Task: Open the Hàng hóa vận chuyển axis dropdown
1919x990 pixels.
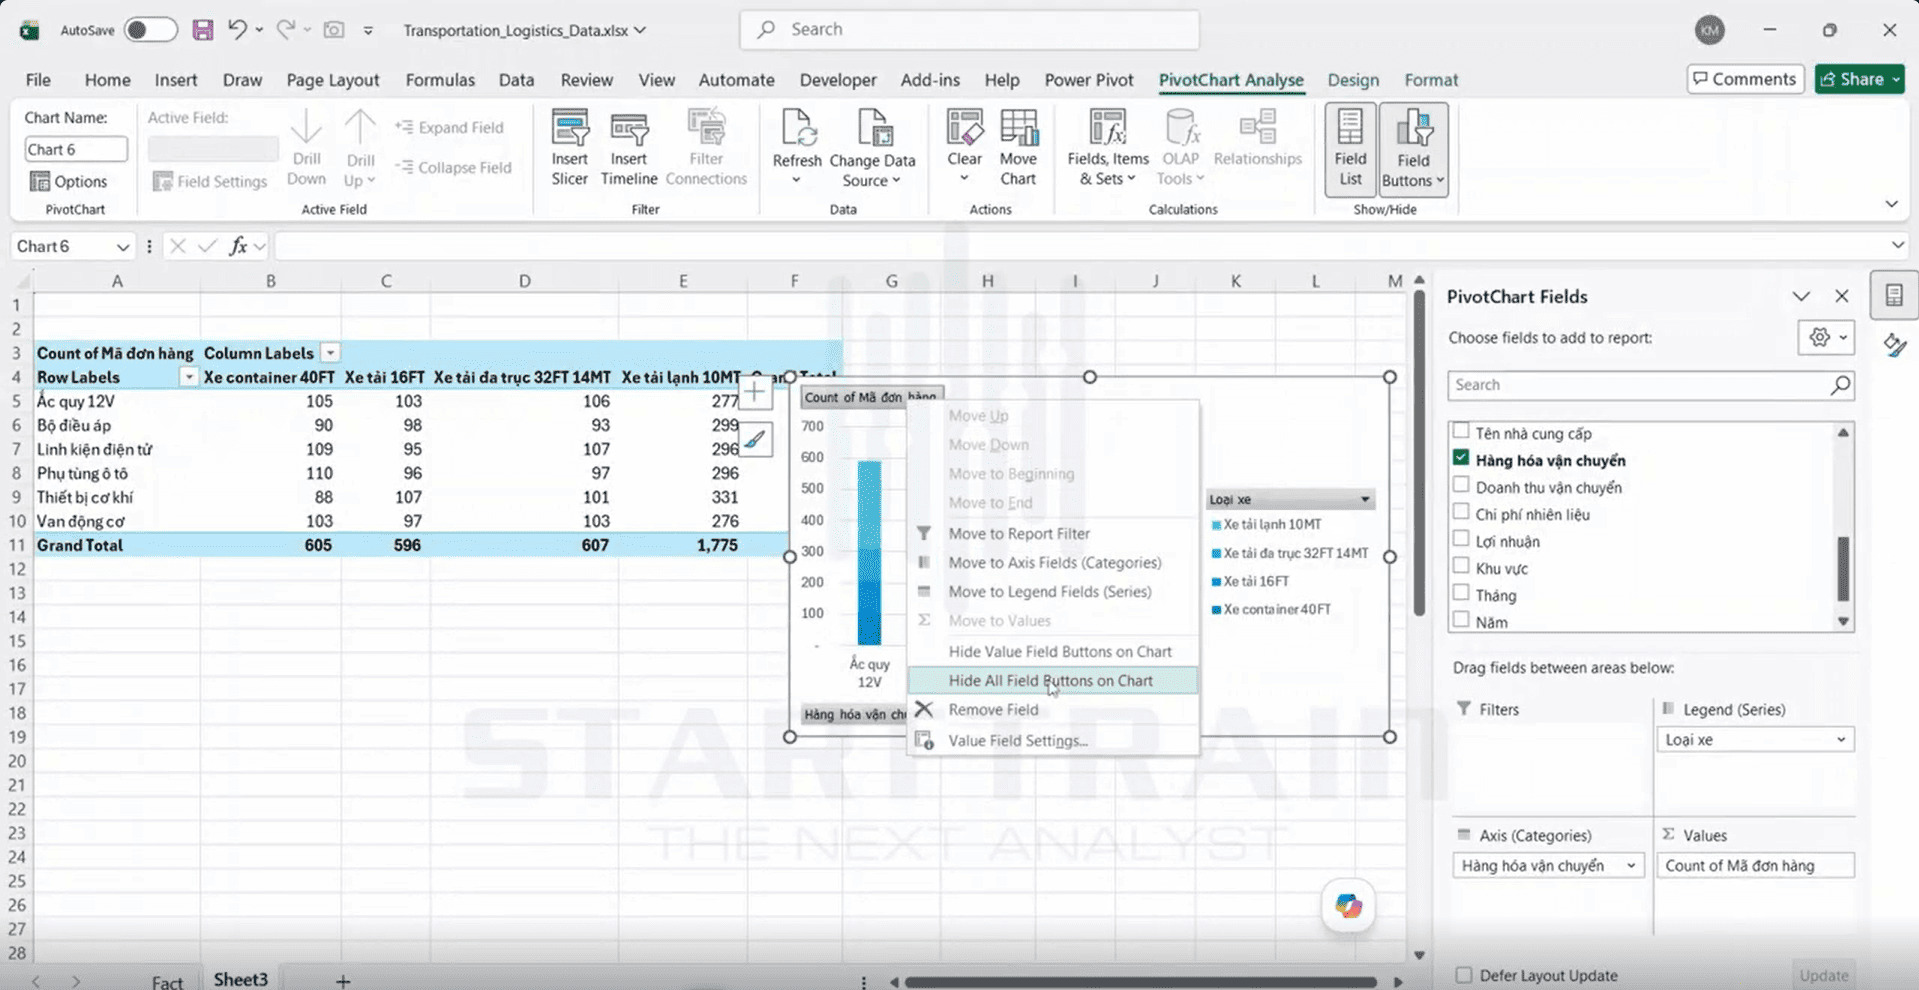Action: pos(1631,866)
